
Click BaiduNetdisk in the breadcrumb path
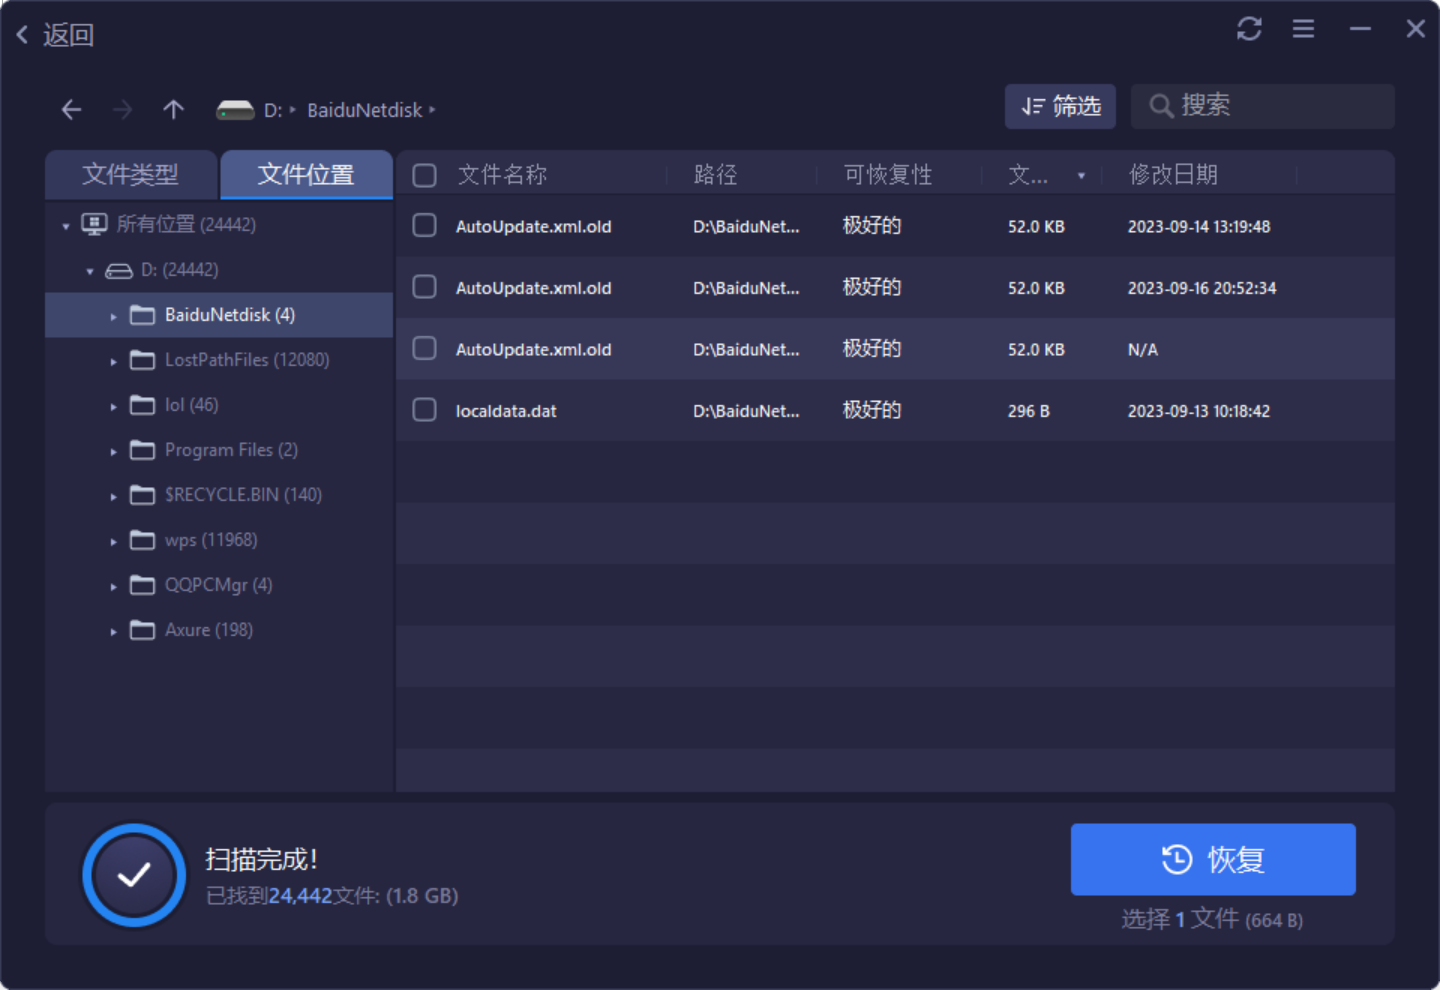pos(365,110)
